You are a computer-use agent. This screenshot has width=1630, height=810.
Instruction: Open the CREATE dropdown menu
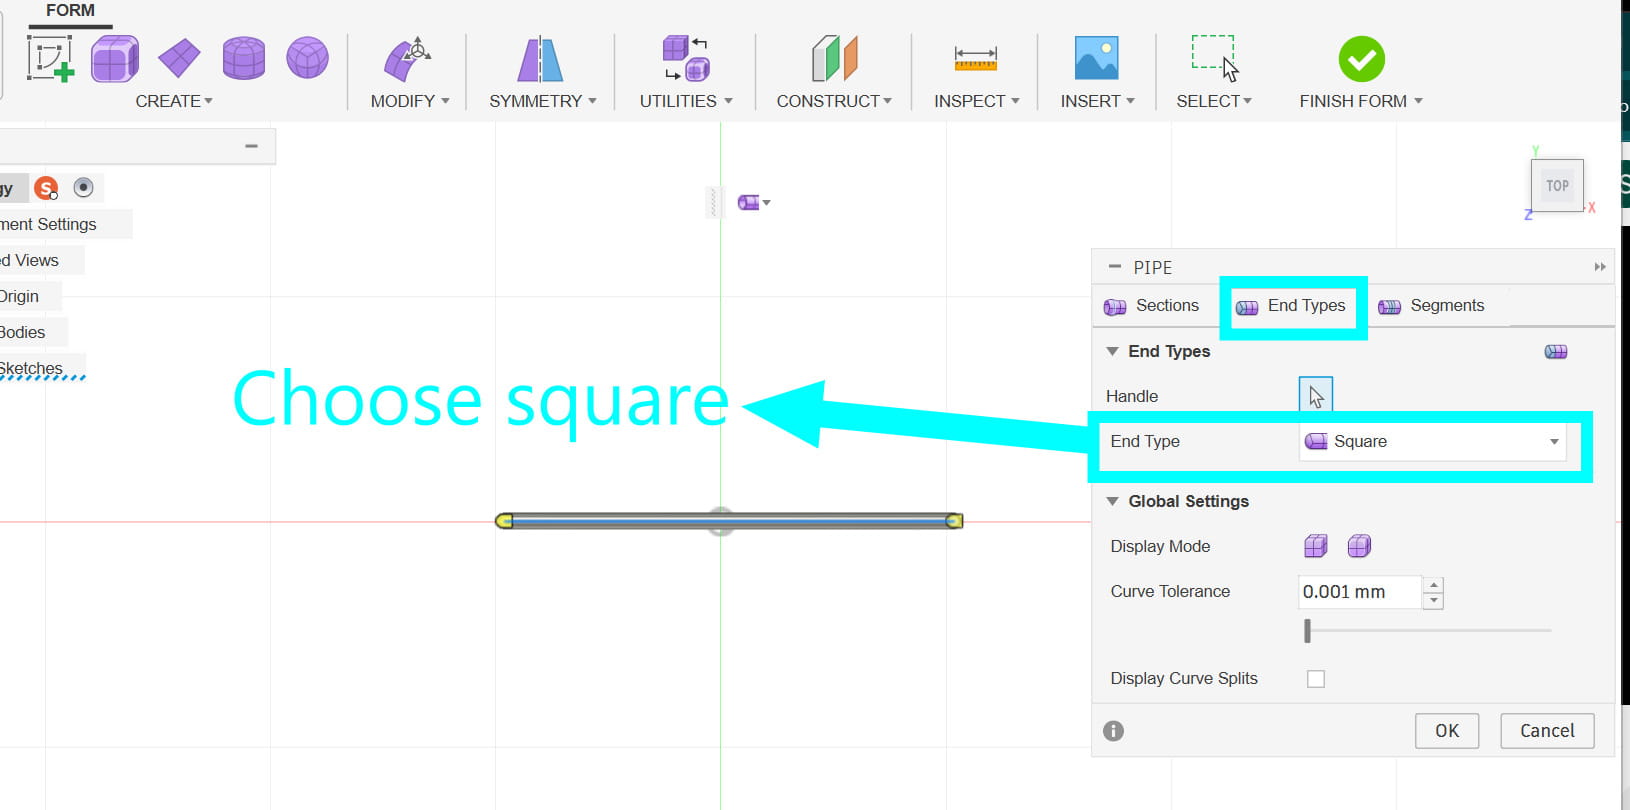pos(174,101)
